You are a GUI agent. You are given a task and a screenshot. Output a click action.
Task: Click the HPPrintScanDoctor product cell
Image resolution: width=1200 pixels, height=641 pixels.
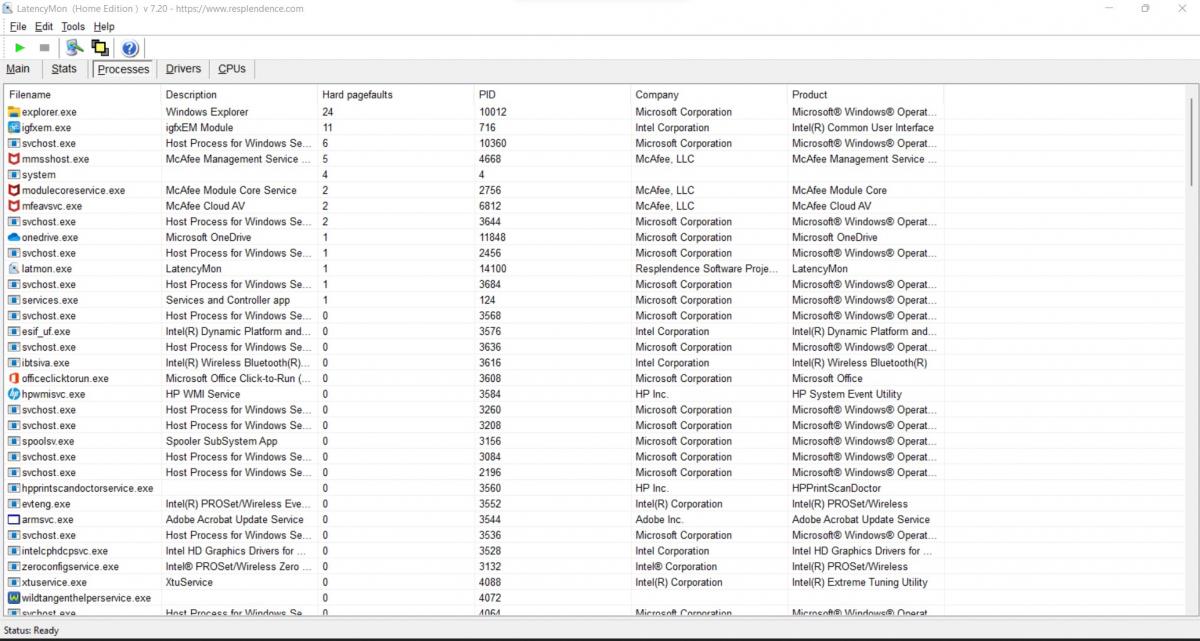(x=837, y=488)
